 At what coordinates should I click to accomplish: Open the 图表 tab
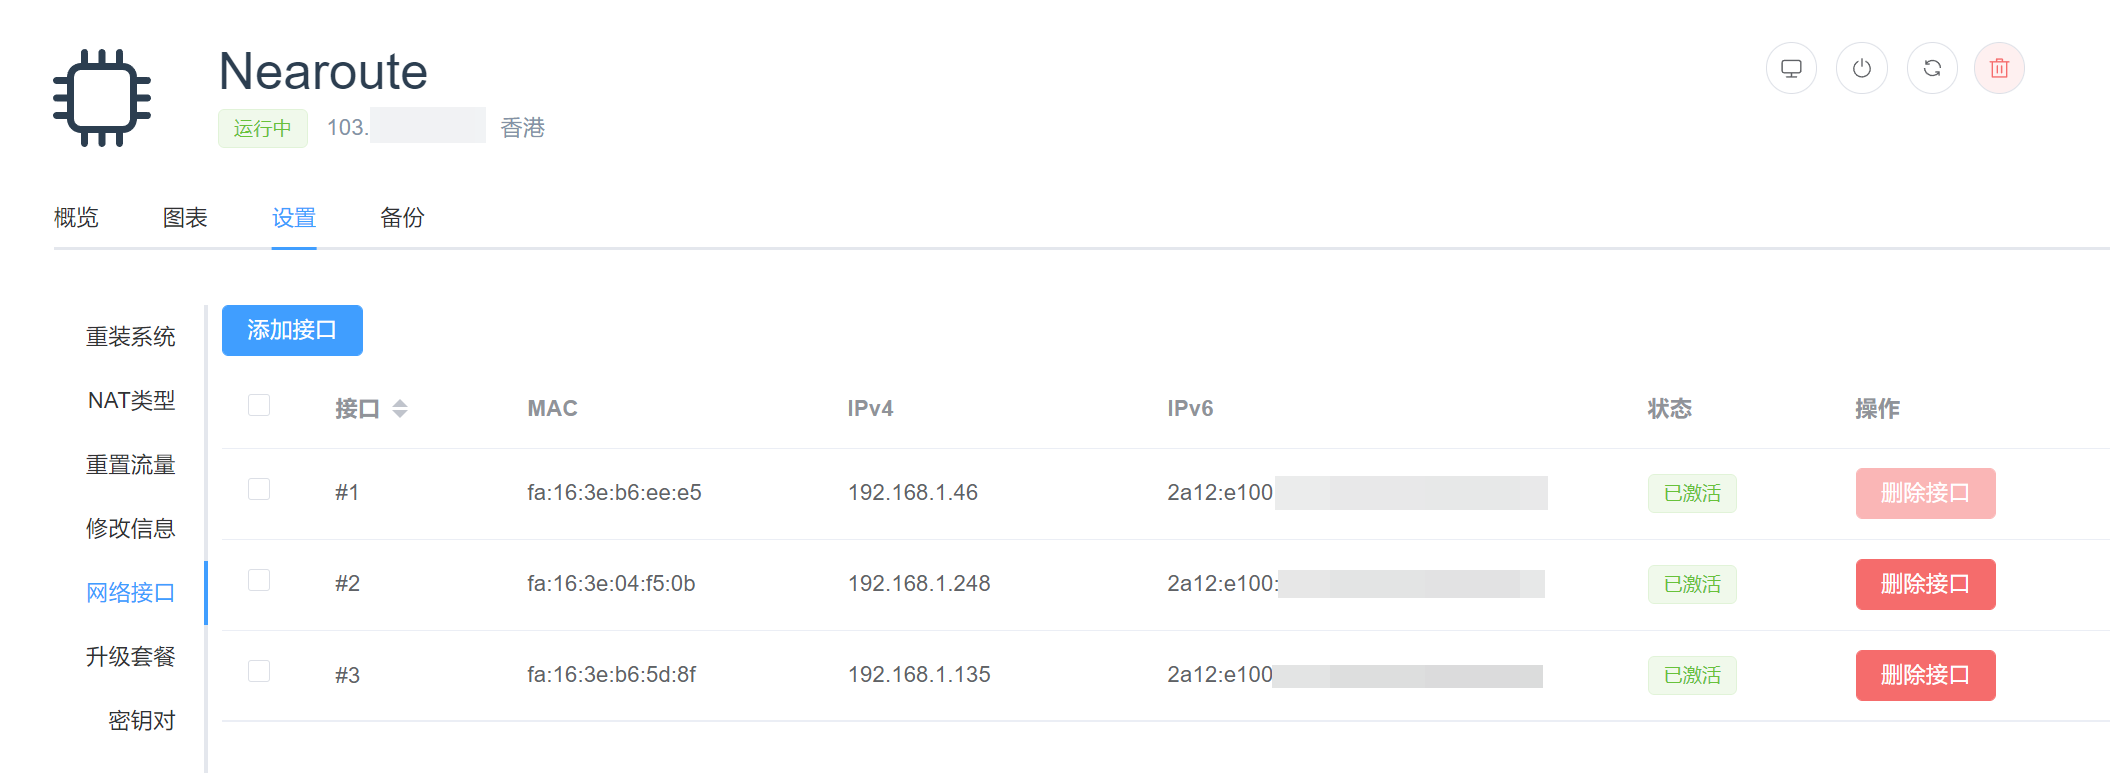click(185, 217)
